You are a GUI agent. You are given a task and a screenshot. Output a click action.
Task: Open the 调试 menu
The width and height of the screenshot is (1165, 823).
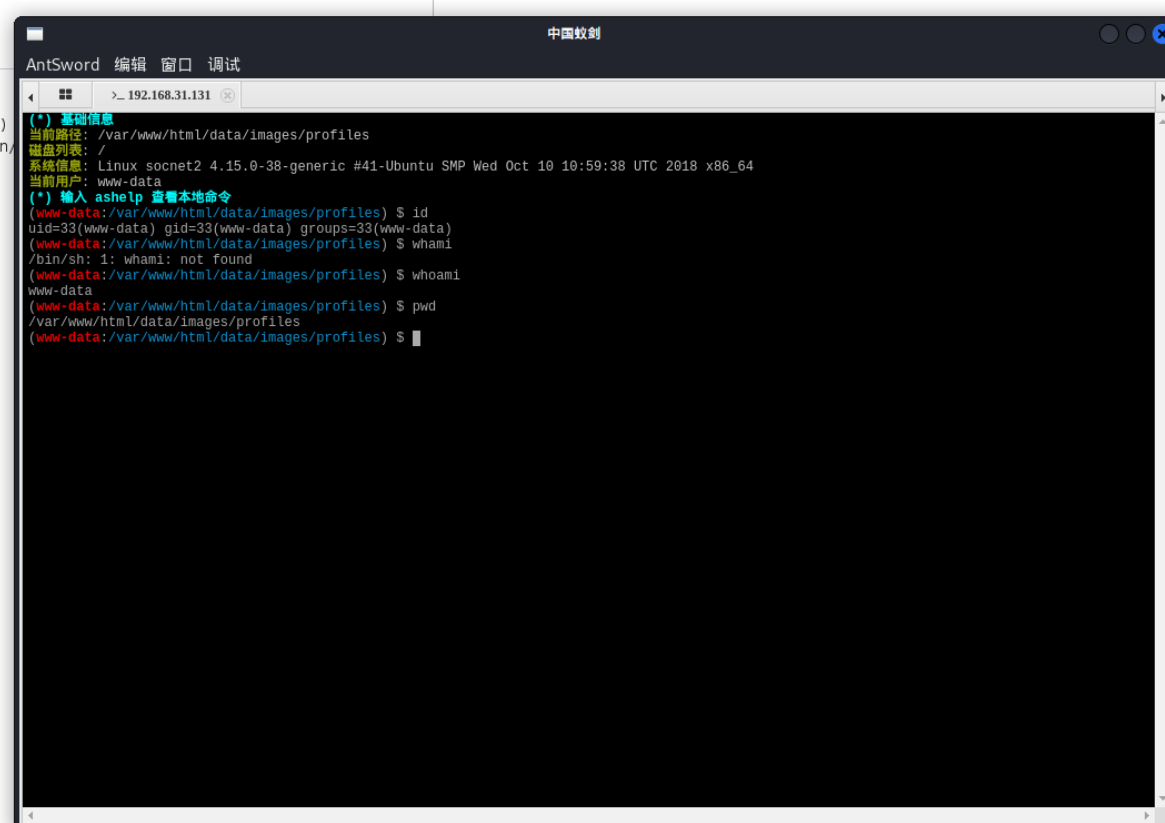pos(224,65)
